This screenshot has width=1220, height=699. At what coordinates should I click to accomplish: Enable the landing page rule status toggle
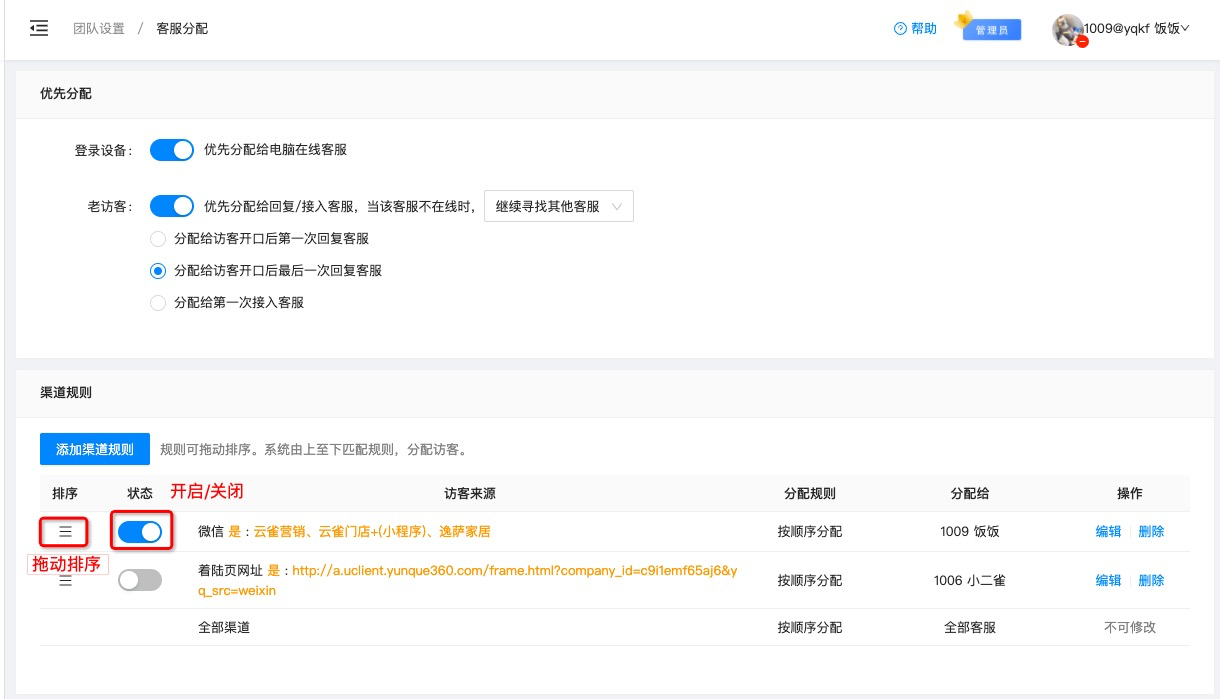pyautogui.click(x=140, y=579)
